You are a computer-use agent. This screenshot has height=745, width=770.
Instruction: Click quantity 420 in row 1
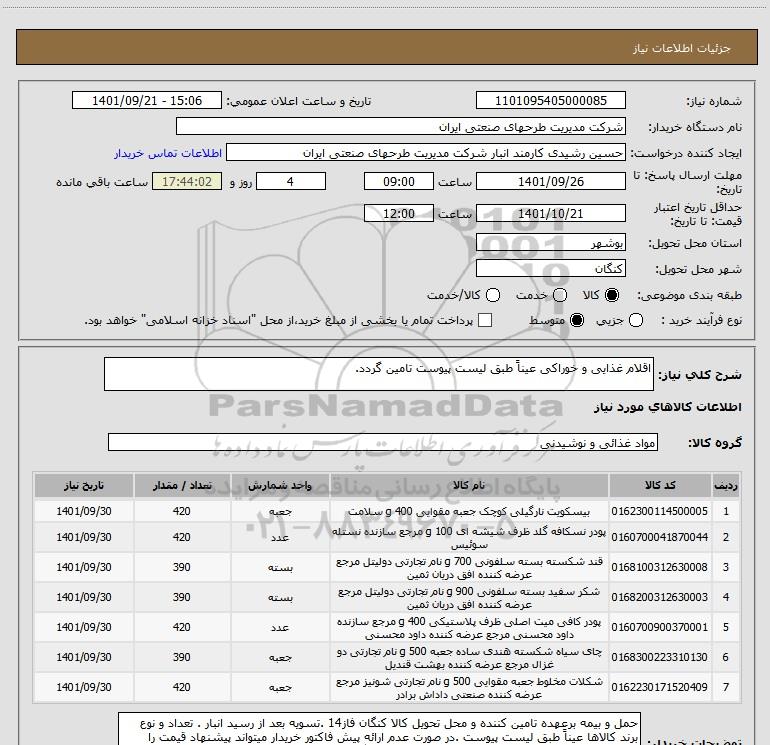click(x=182, y=511)
